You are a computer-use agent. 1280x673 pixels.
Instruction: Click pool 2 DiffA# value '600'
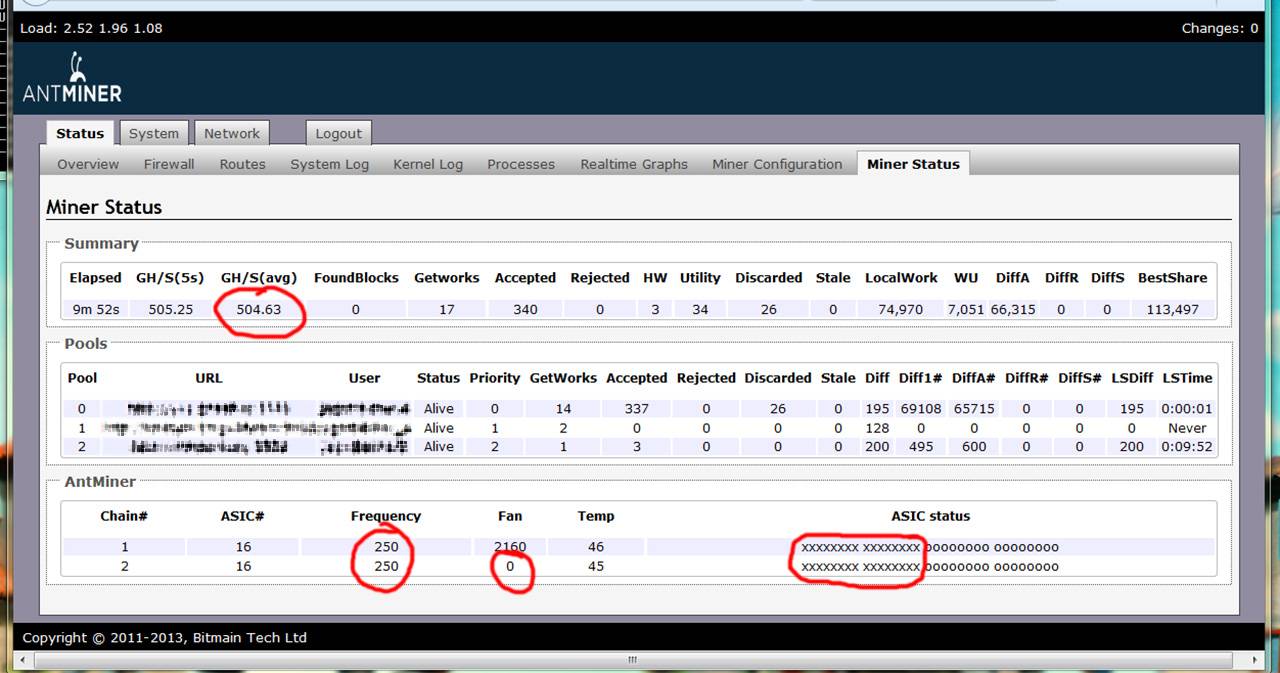[974, 447]
